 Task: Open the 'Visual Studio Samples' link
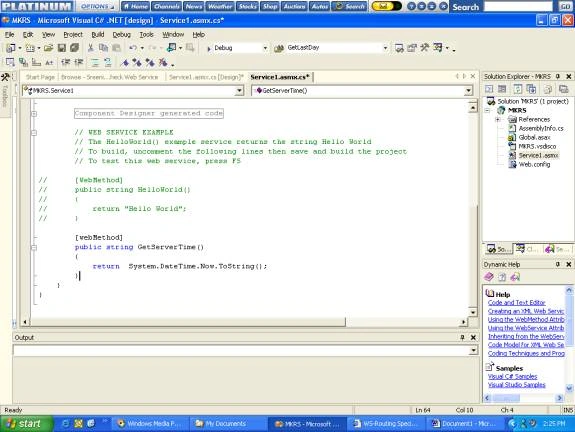[516, 385]
